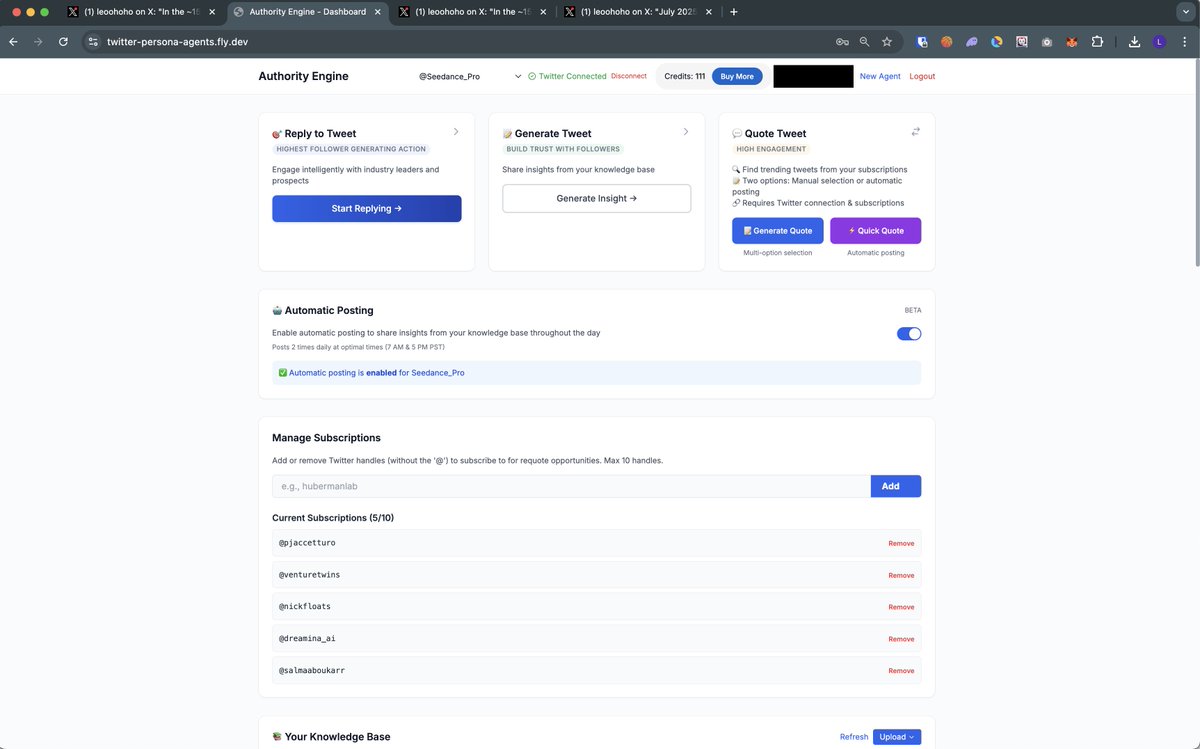Remove the @salmaaboukarr subscription
This screenshot has width=1200, height=749.
tap(901, 671)
